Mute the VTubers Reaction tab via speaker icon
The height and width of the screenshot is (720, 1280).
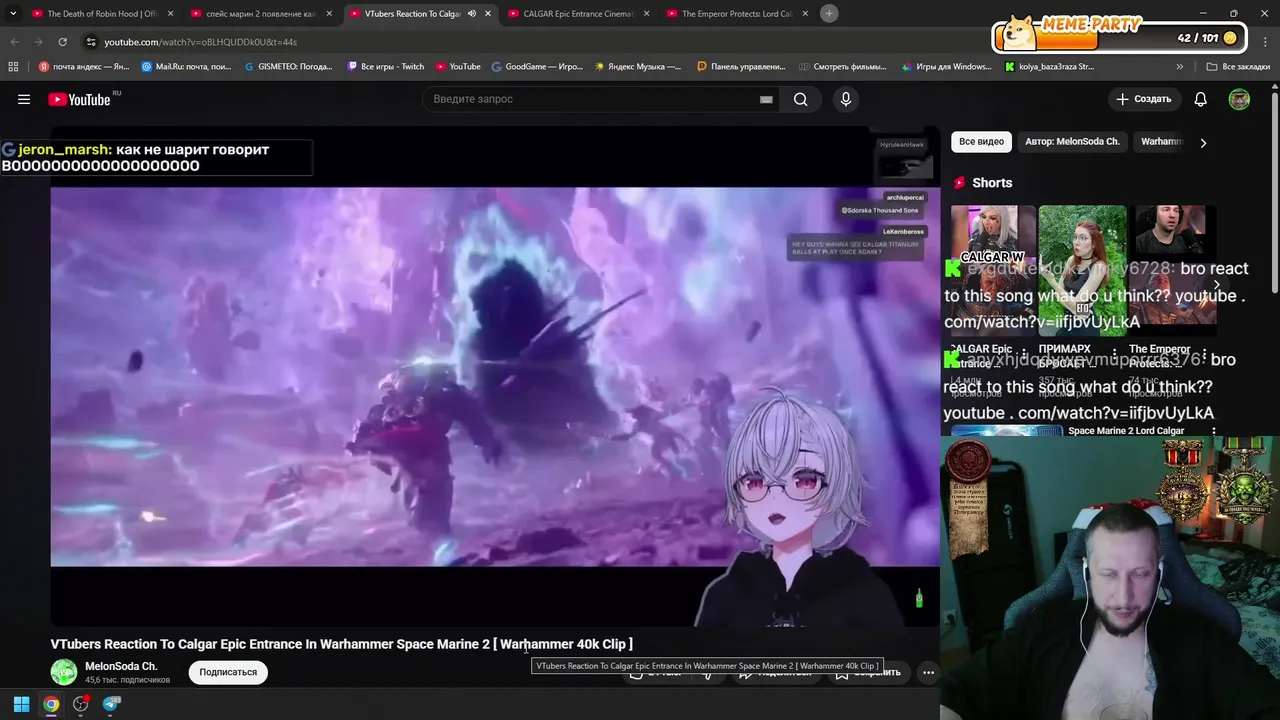pyautogui.click(x=471, y=14)
